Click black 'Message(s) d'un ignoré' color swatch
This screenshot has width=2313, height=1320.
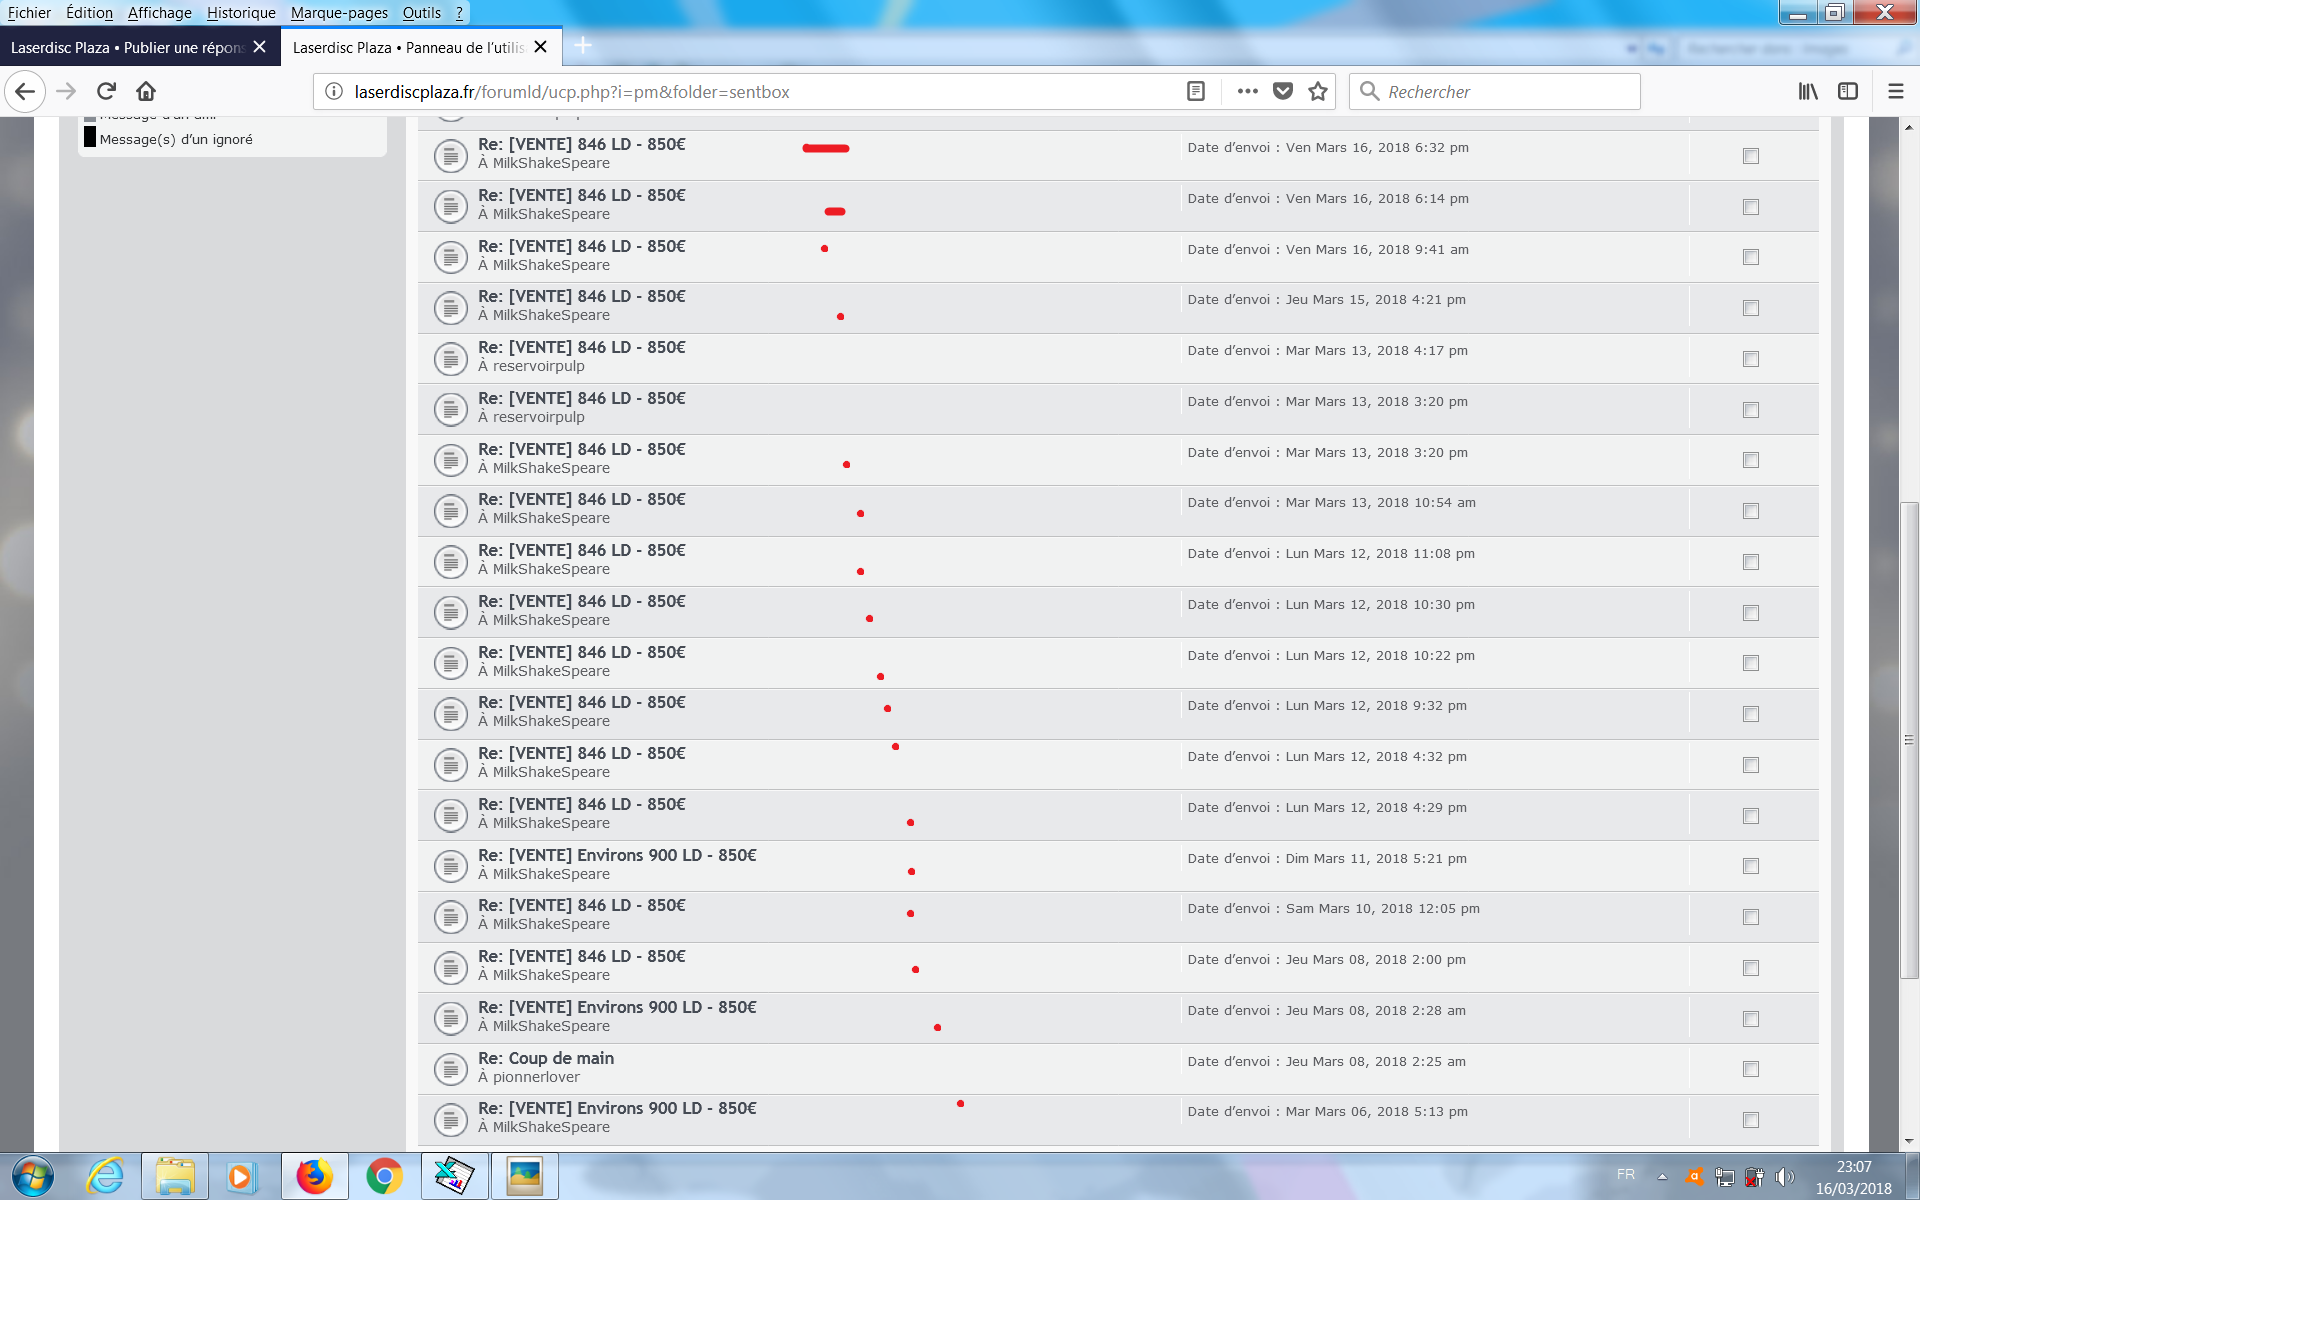coord(90,138)
